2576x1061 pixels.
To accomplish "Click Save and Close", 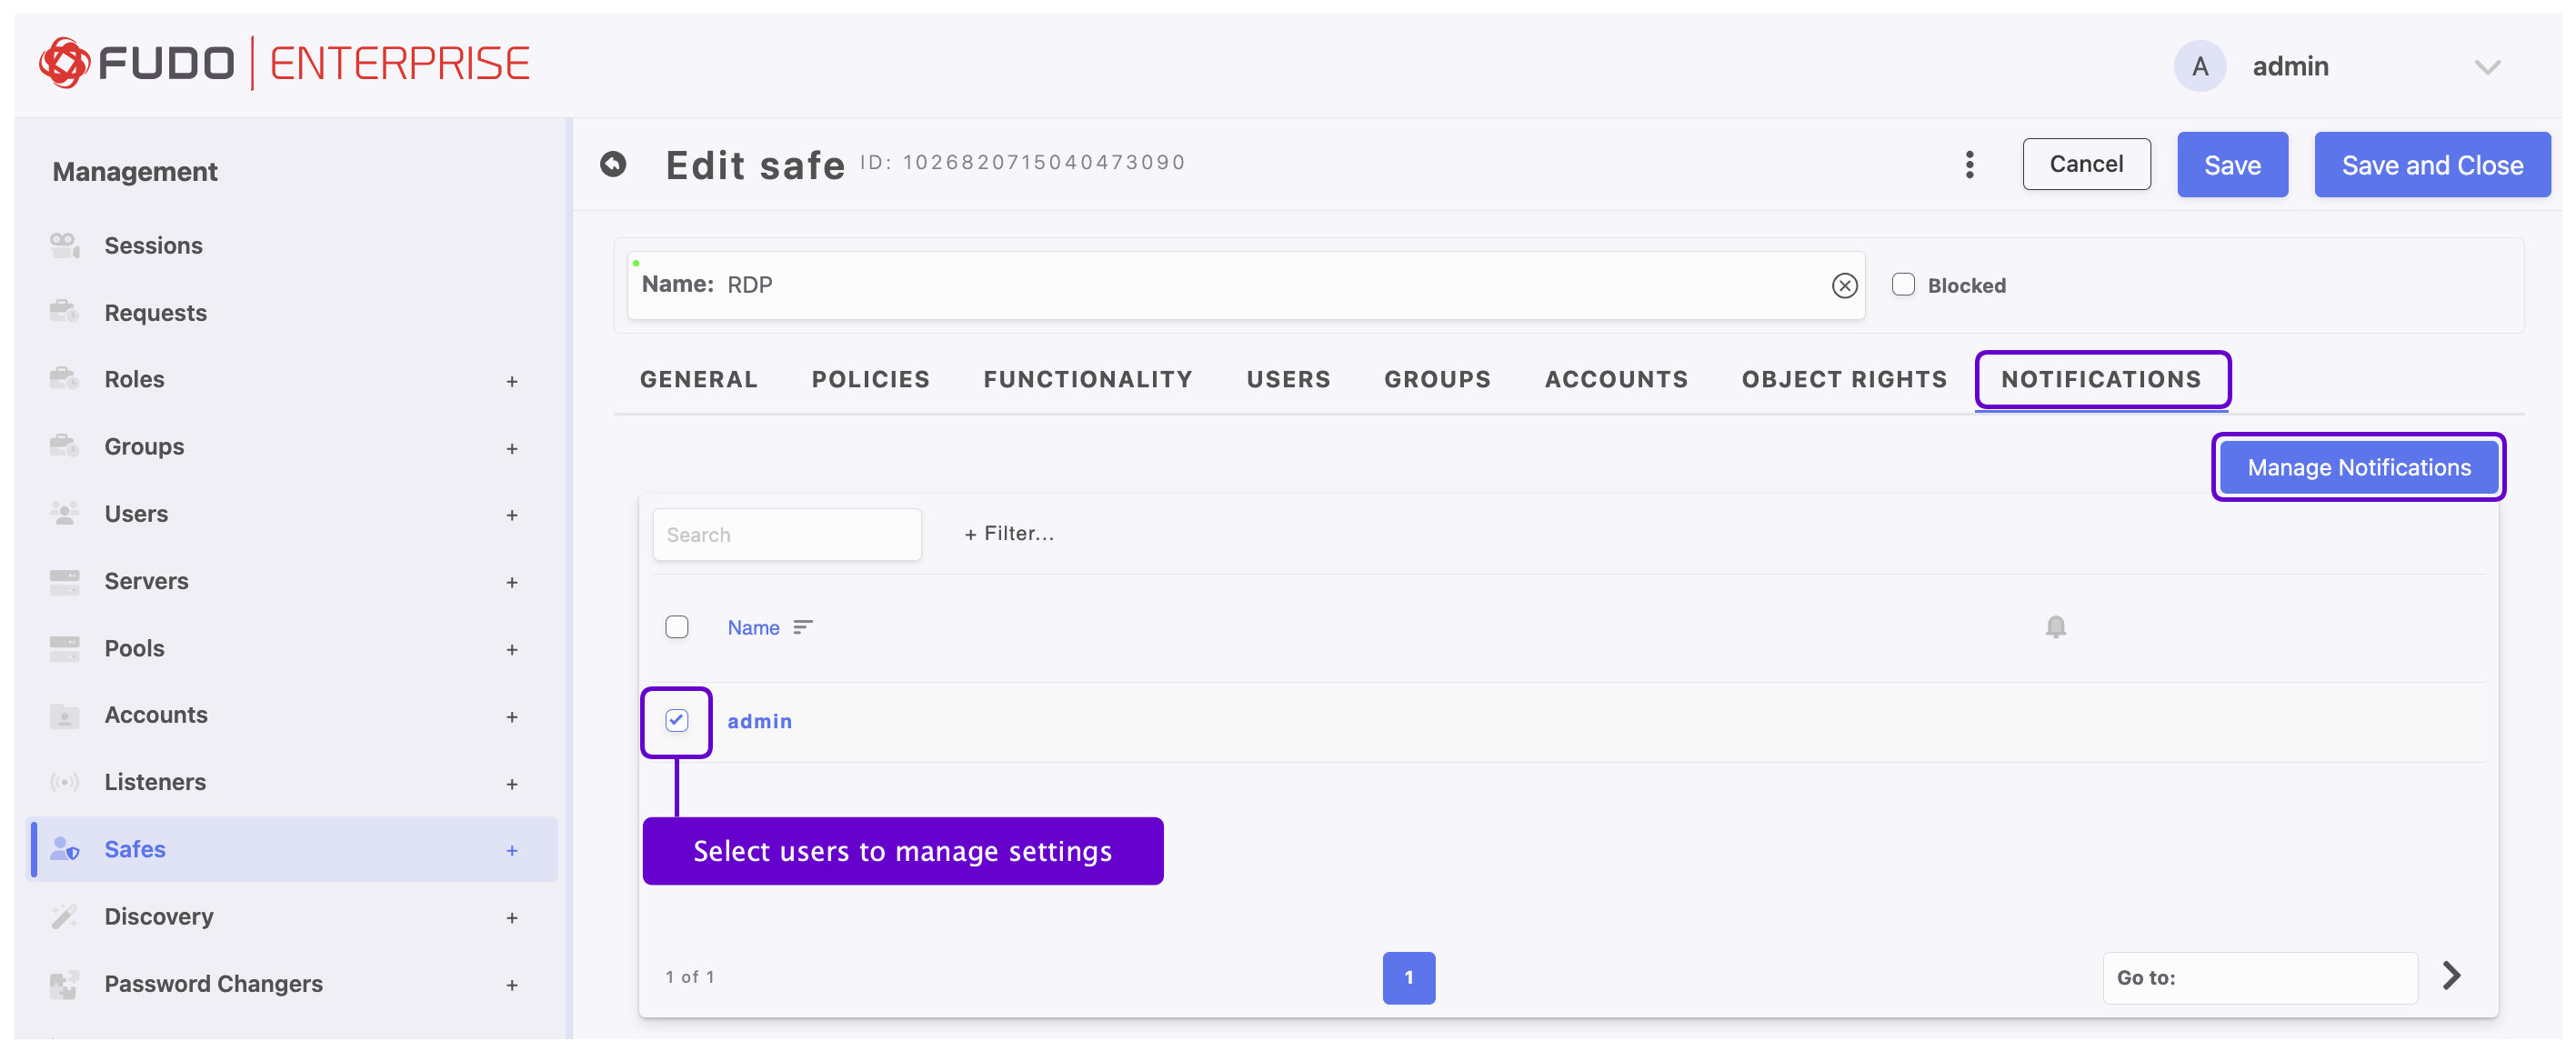I will click(2431, 165).
